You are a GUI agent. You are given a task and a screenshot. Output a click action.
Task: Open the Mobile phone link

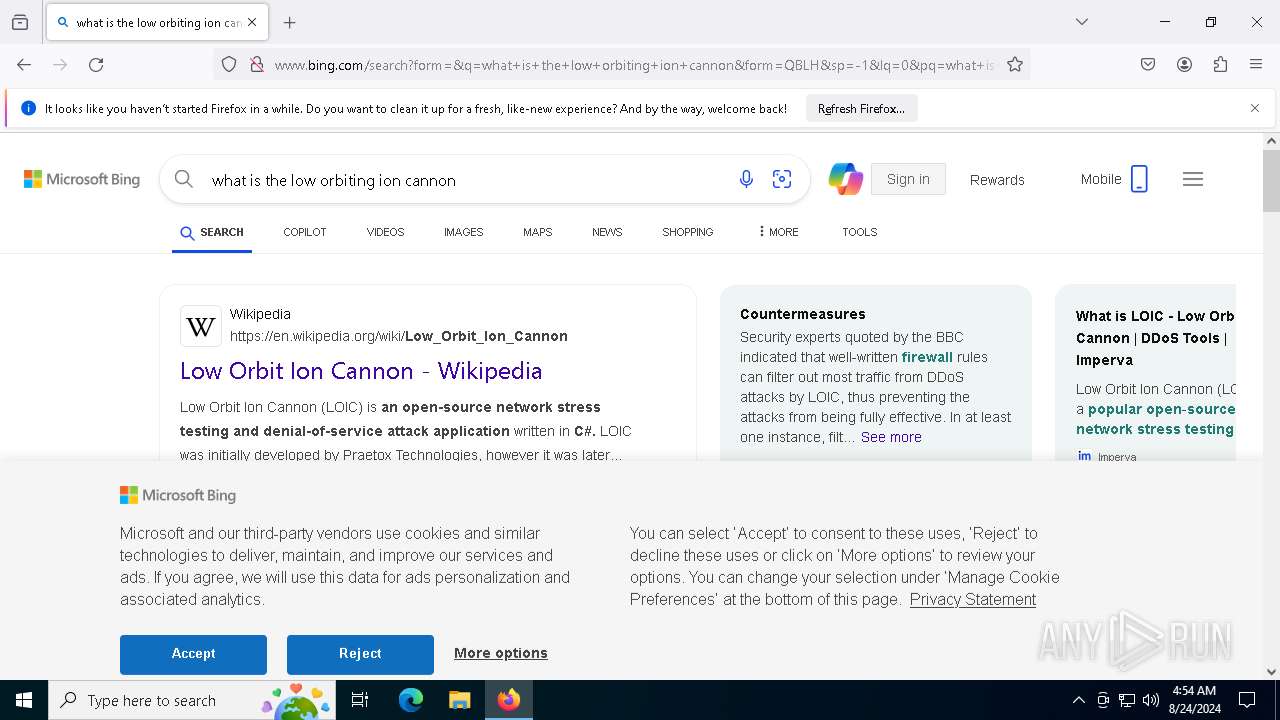click(x=1114, y=179)
